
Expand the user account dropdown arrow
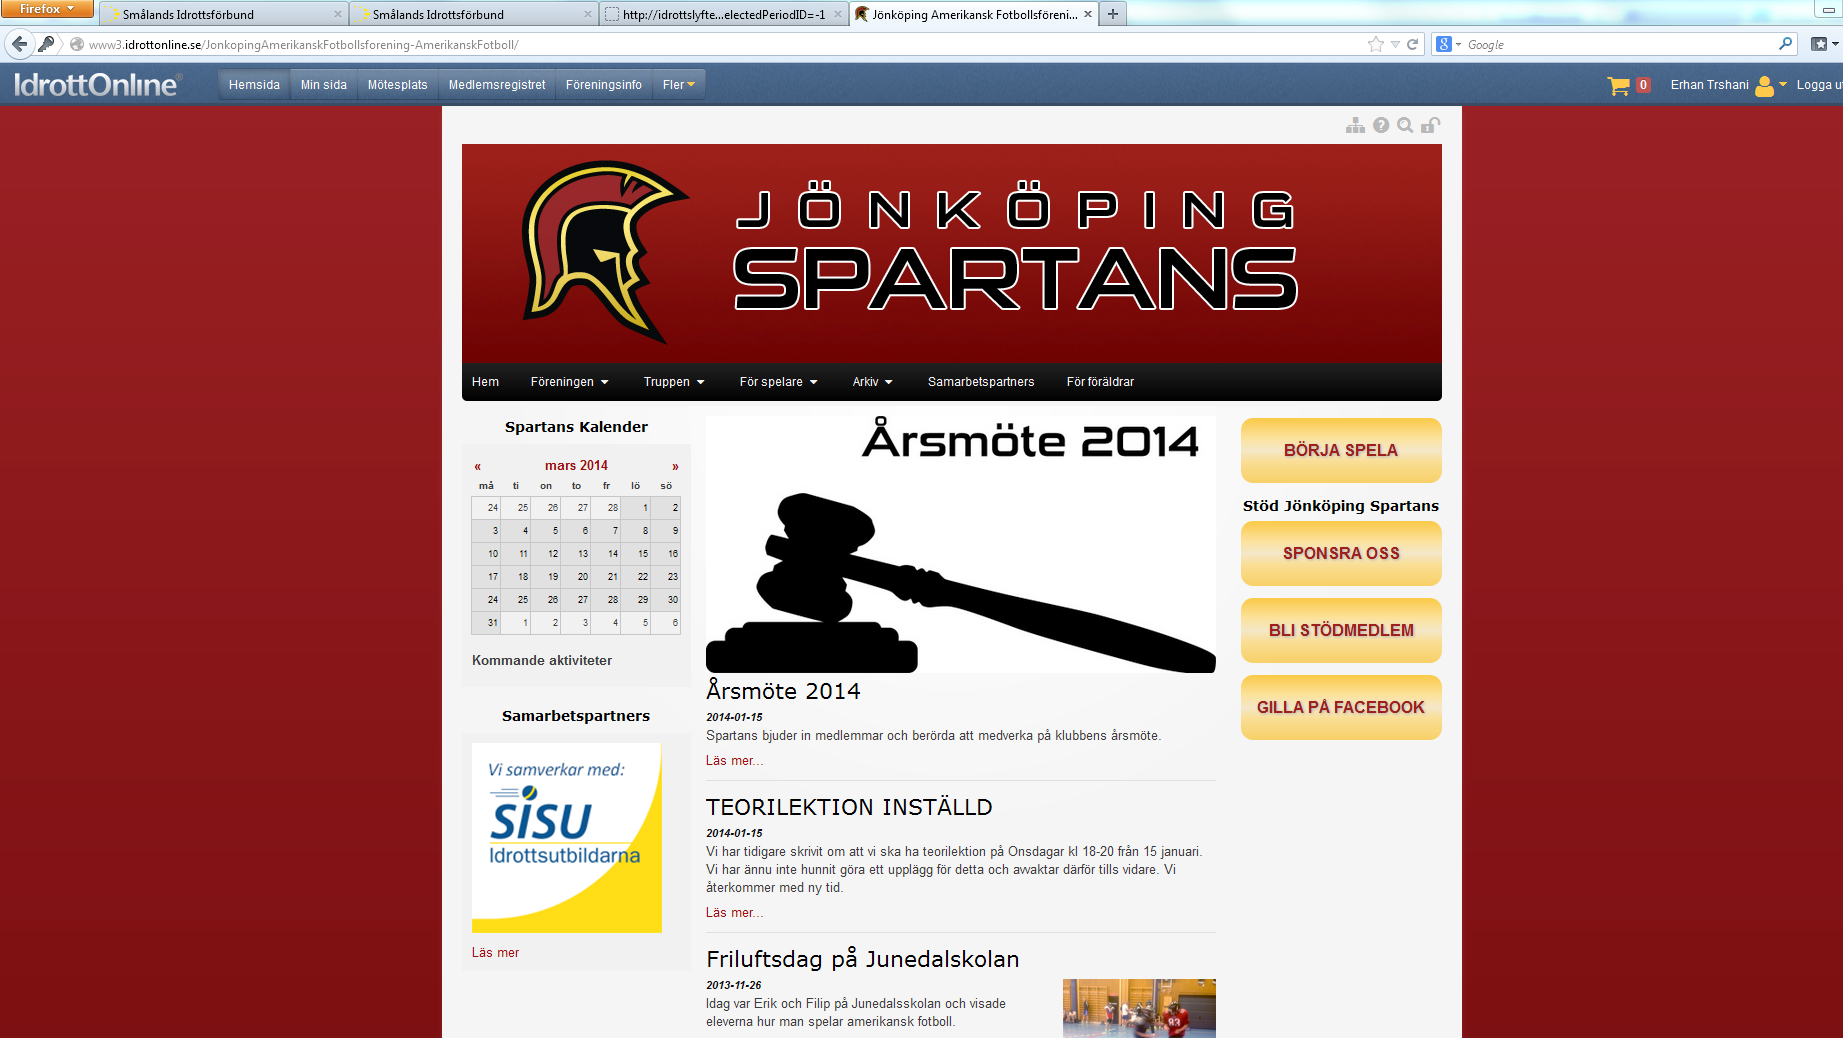[1783, 85]
